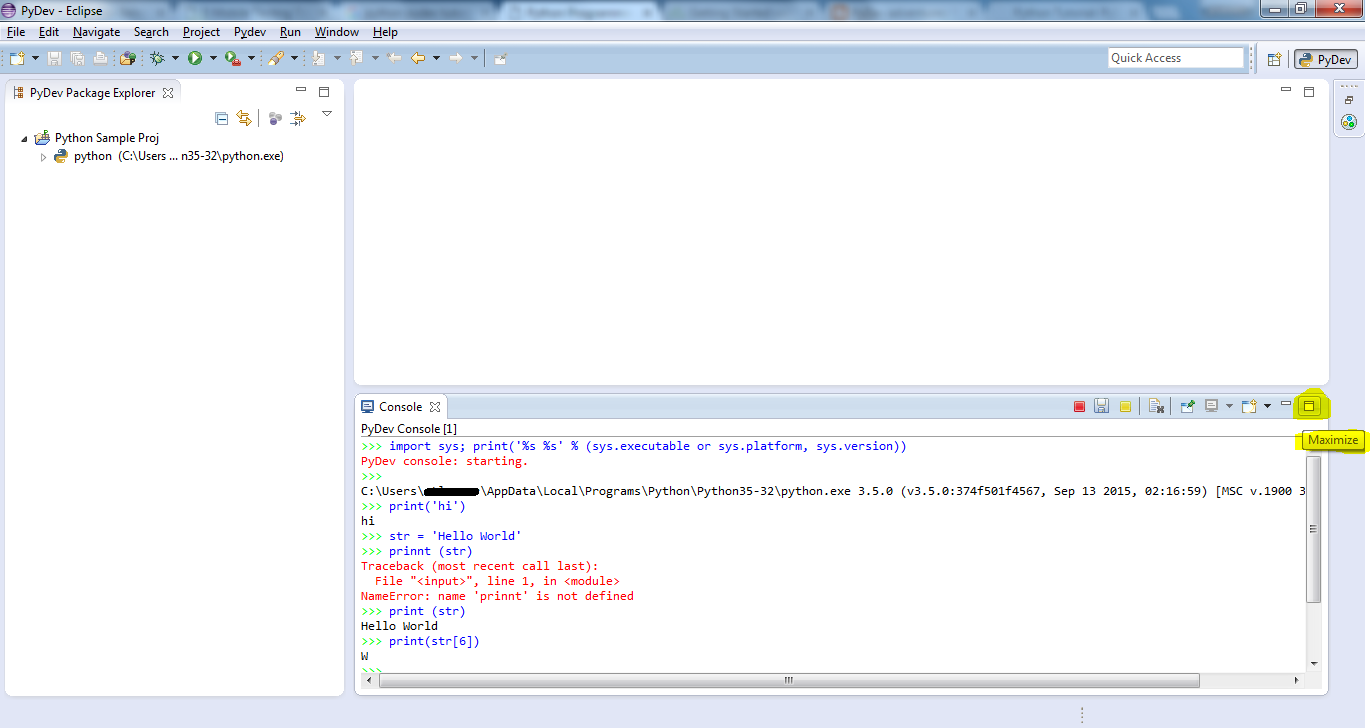Minimize the Console view
The height and width of the screenshot is (728, 1370).
(x=1286, y=404)
